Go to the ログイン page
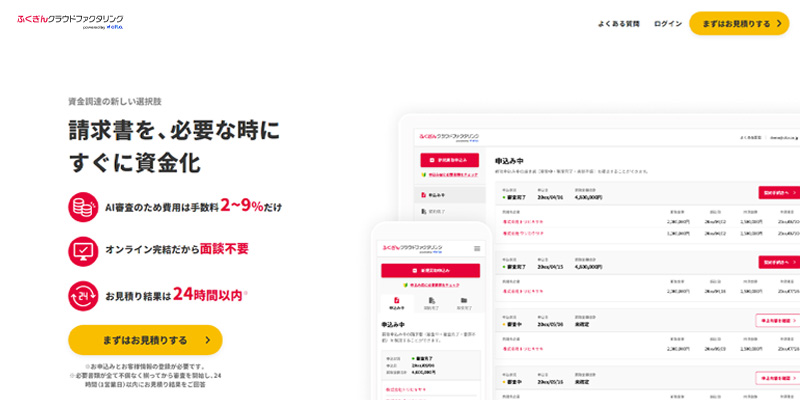 (667, 23)
